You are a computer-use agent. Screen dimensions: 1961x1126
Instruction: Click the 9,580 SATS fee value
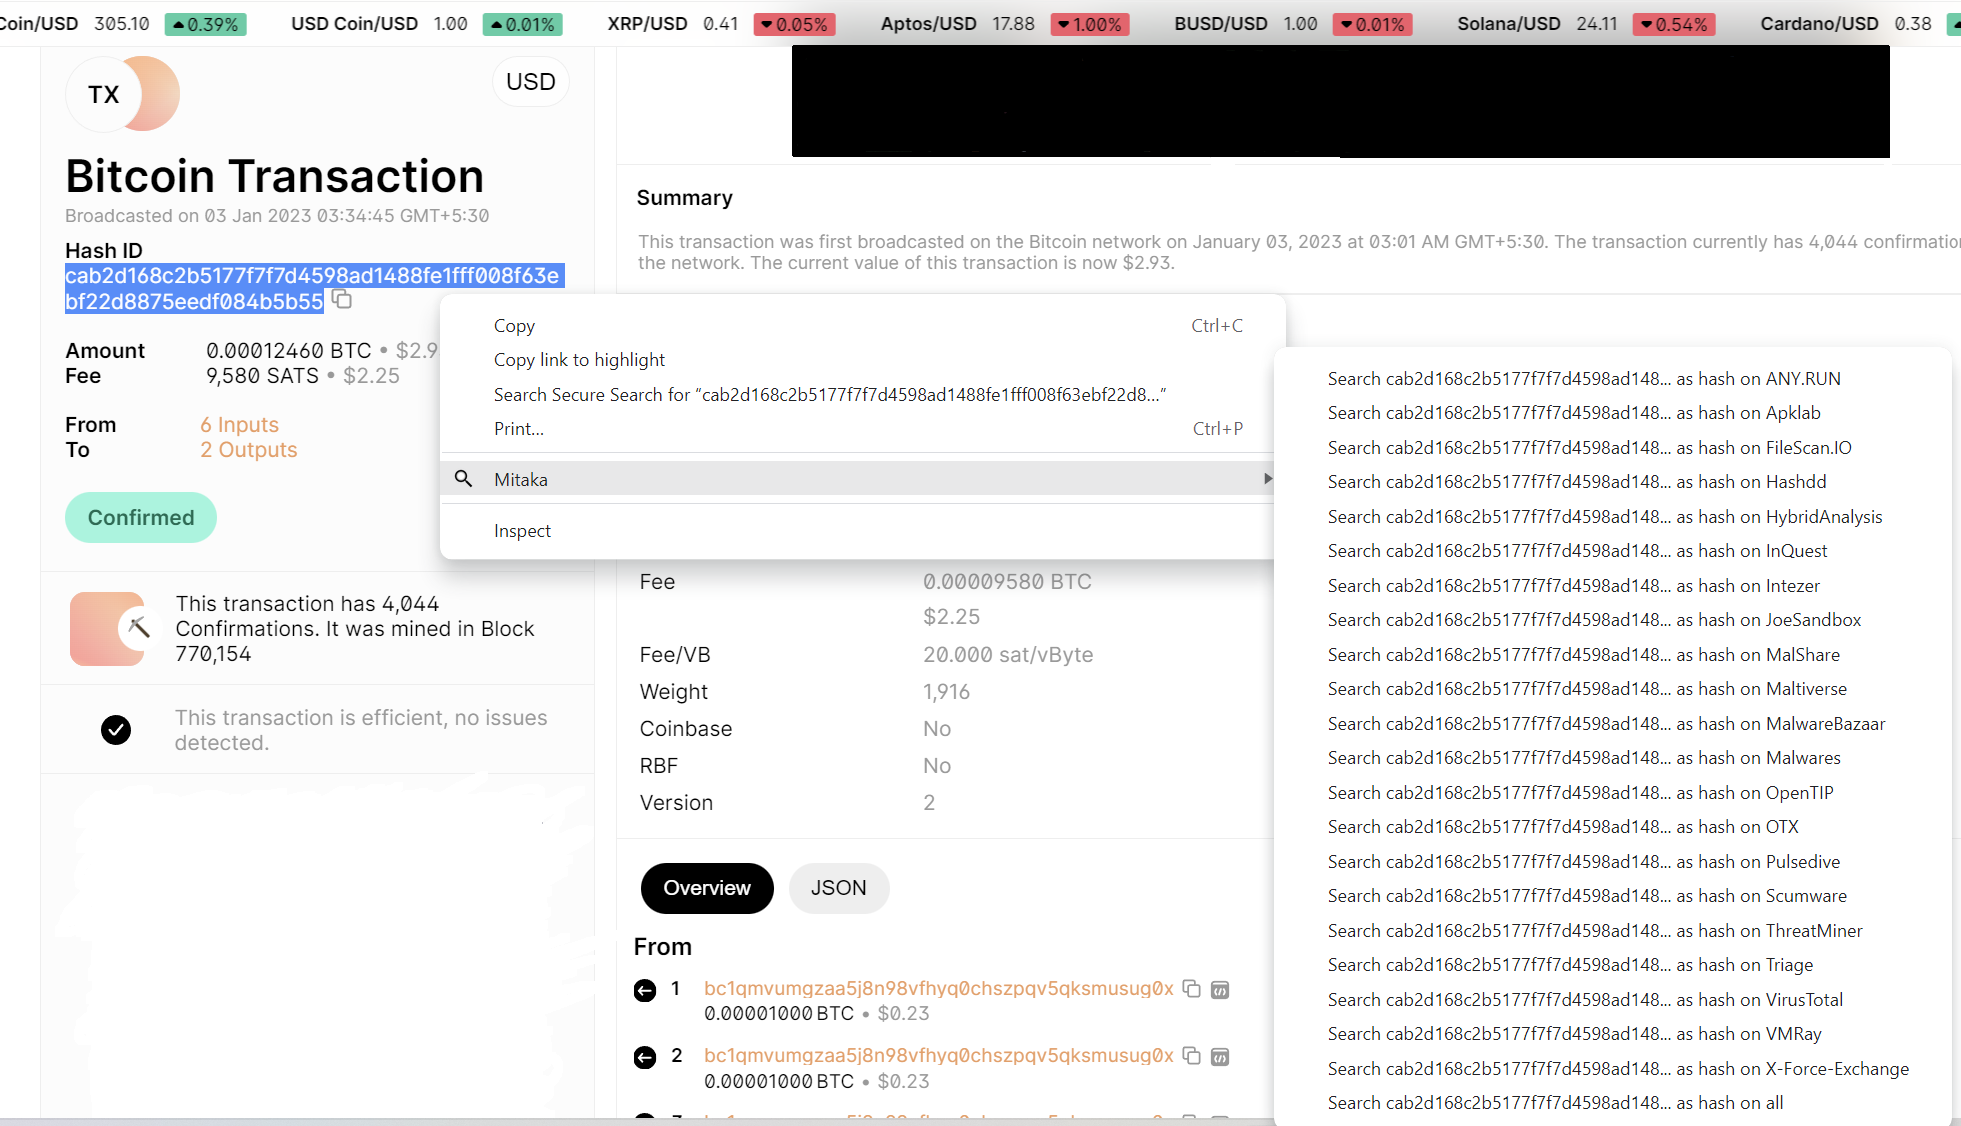pyautogui.click(x=263, y=376)
